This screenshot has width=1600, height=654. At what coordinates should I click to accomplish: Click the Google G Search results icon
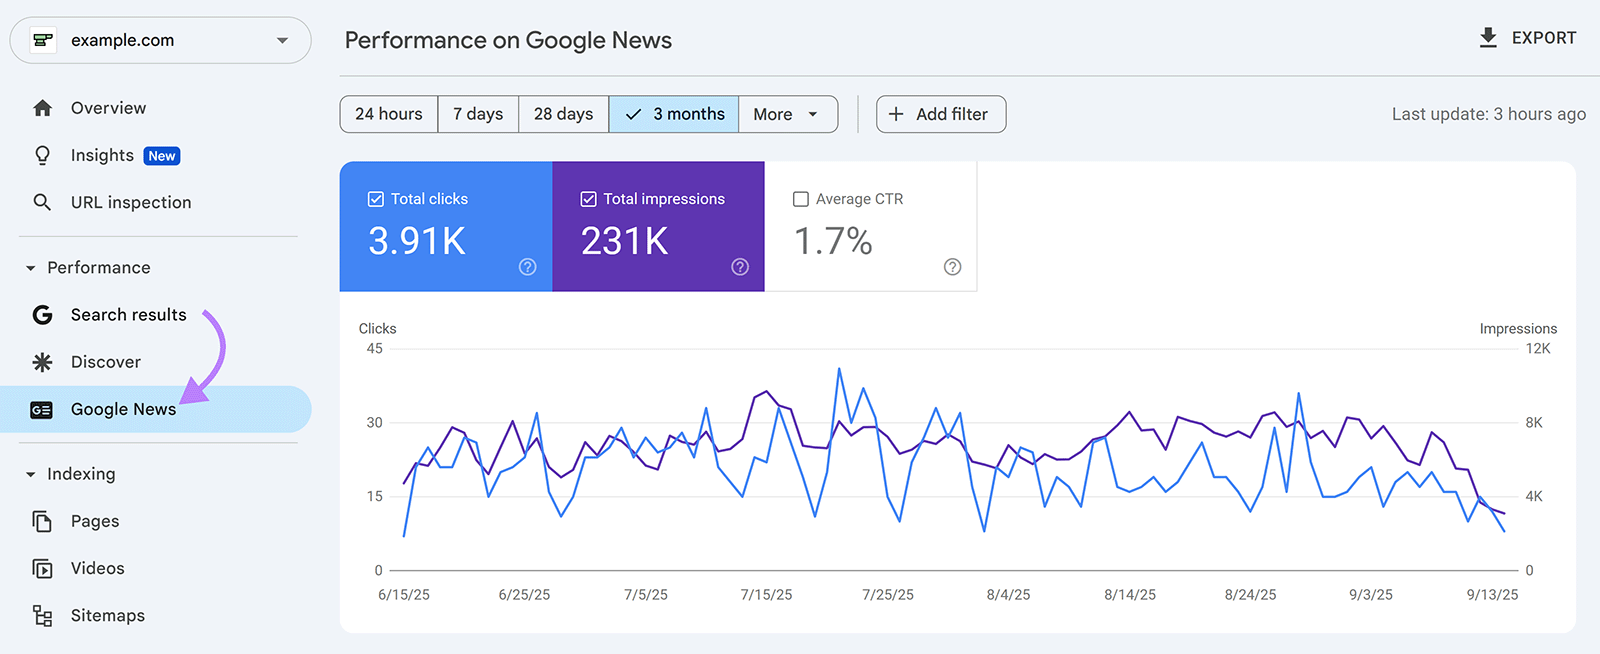42,315
